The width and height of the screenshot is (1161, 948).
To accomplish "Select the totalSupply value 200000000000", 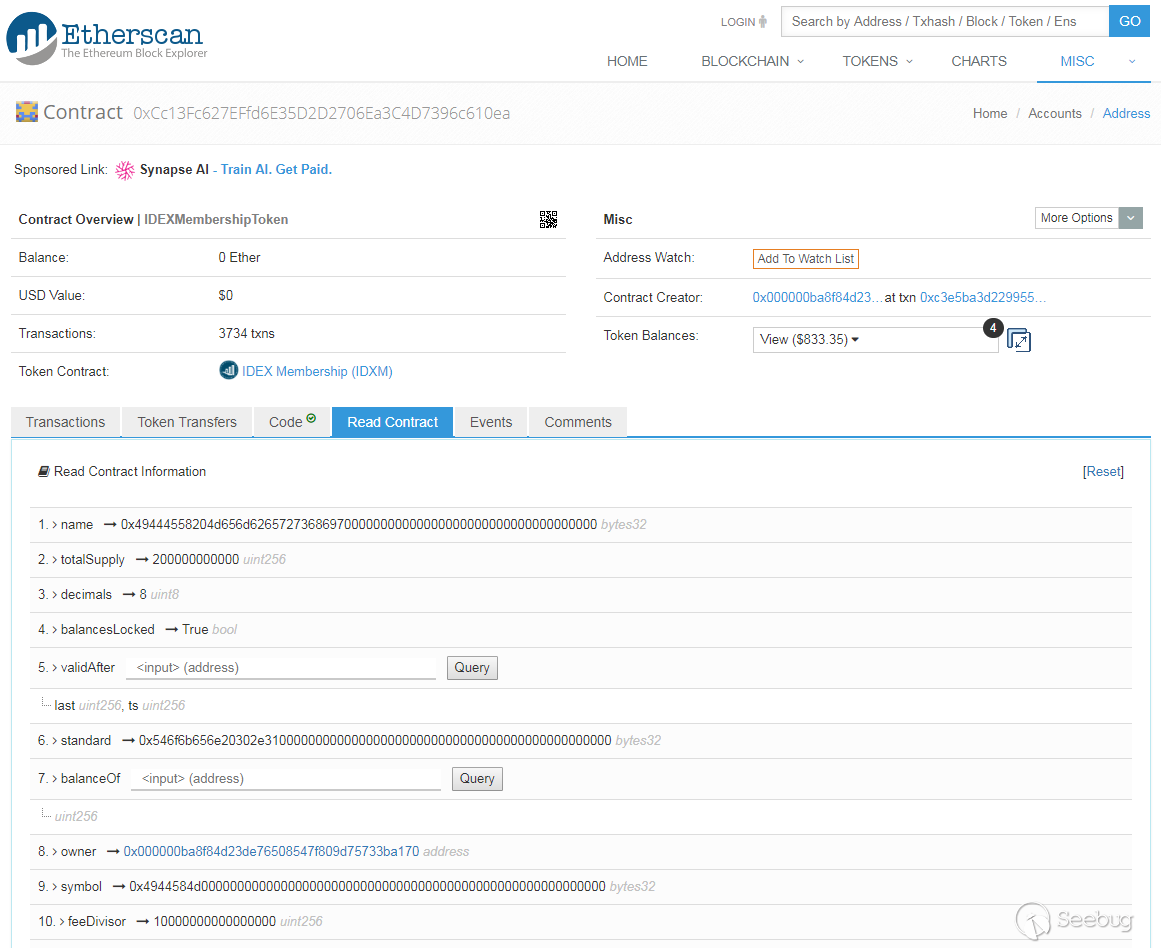I will [195, 560].
